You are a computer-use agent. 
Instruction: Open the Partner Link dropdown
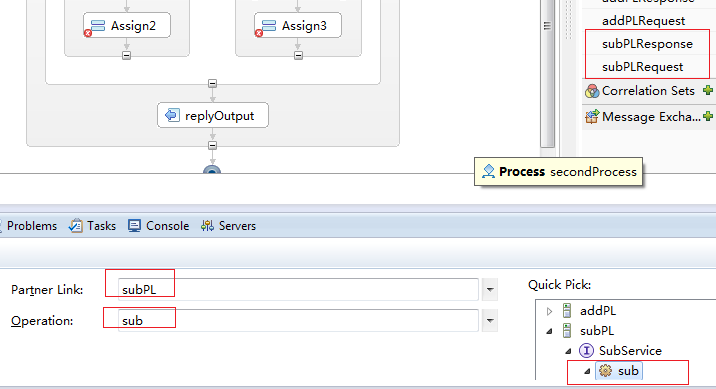tap(490, 289)
